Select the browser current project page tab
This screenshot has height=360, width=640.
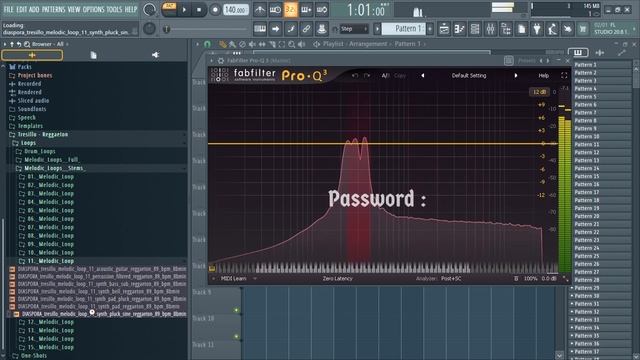point(93,55)
